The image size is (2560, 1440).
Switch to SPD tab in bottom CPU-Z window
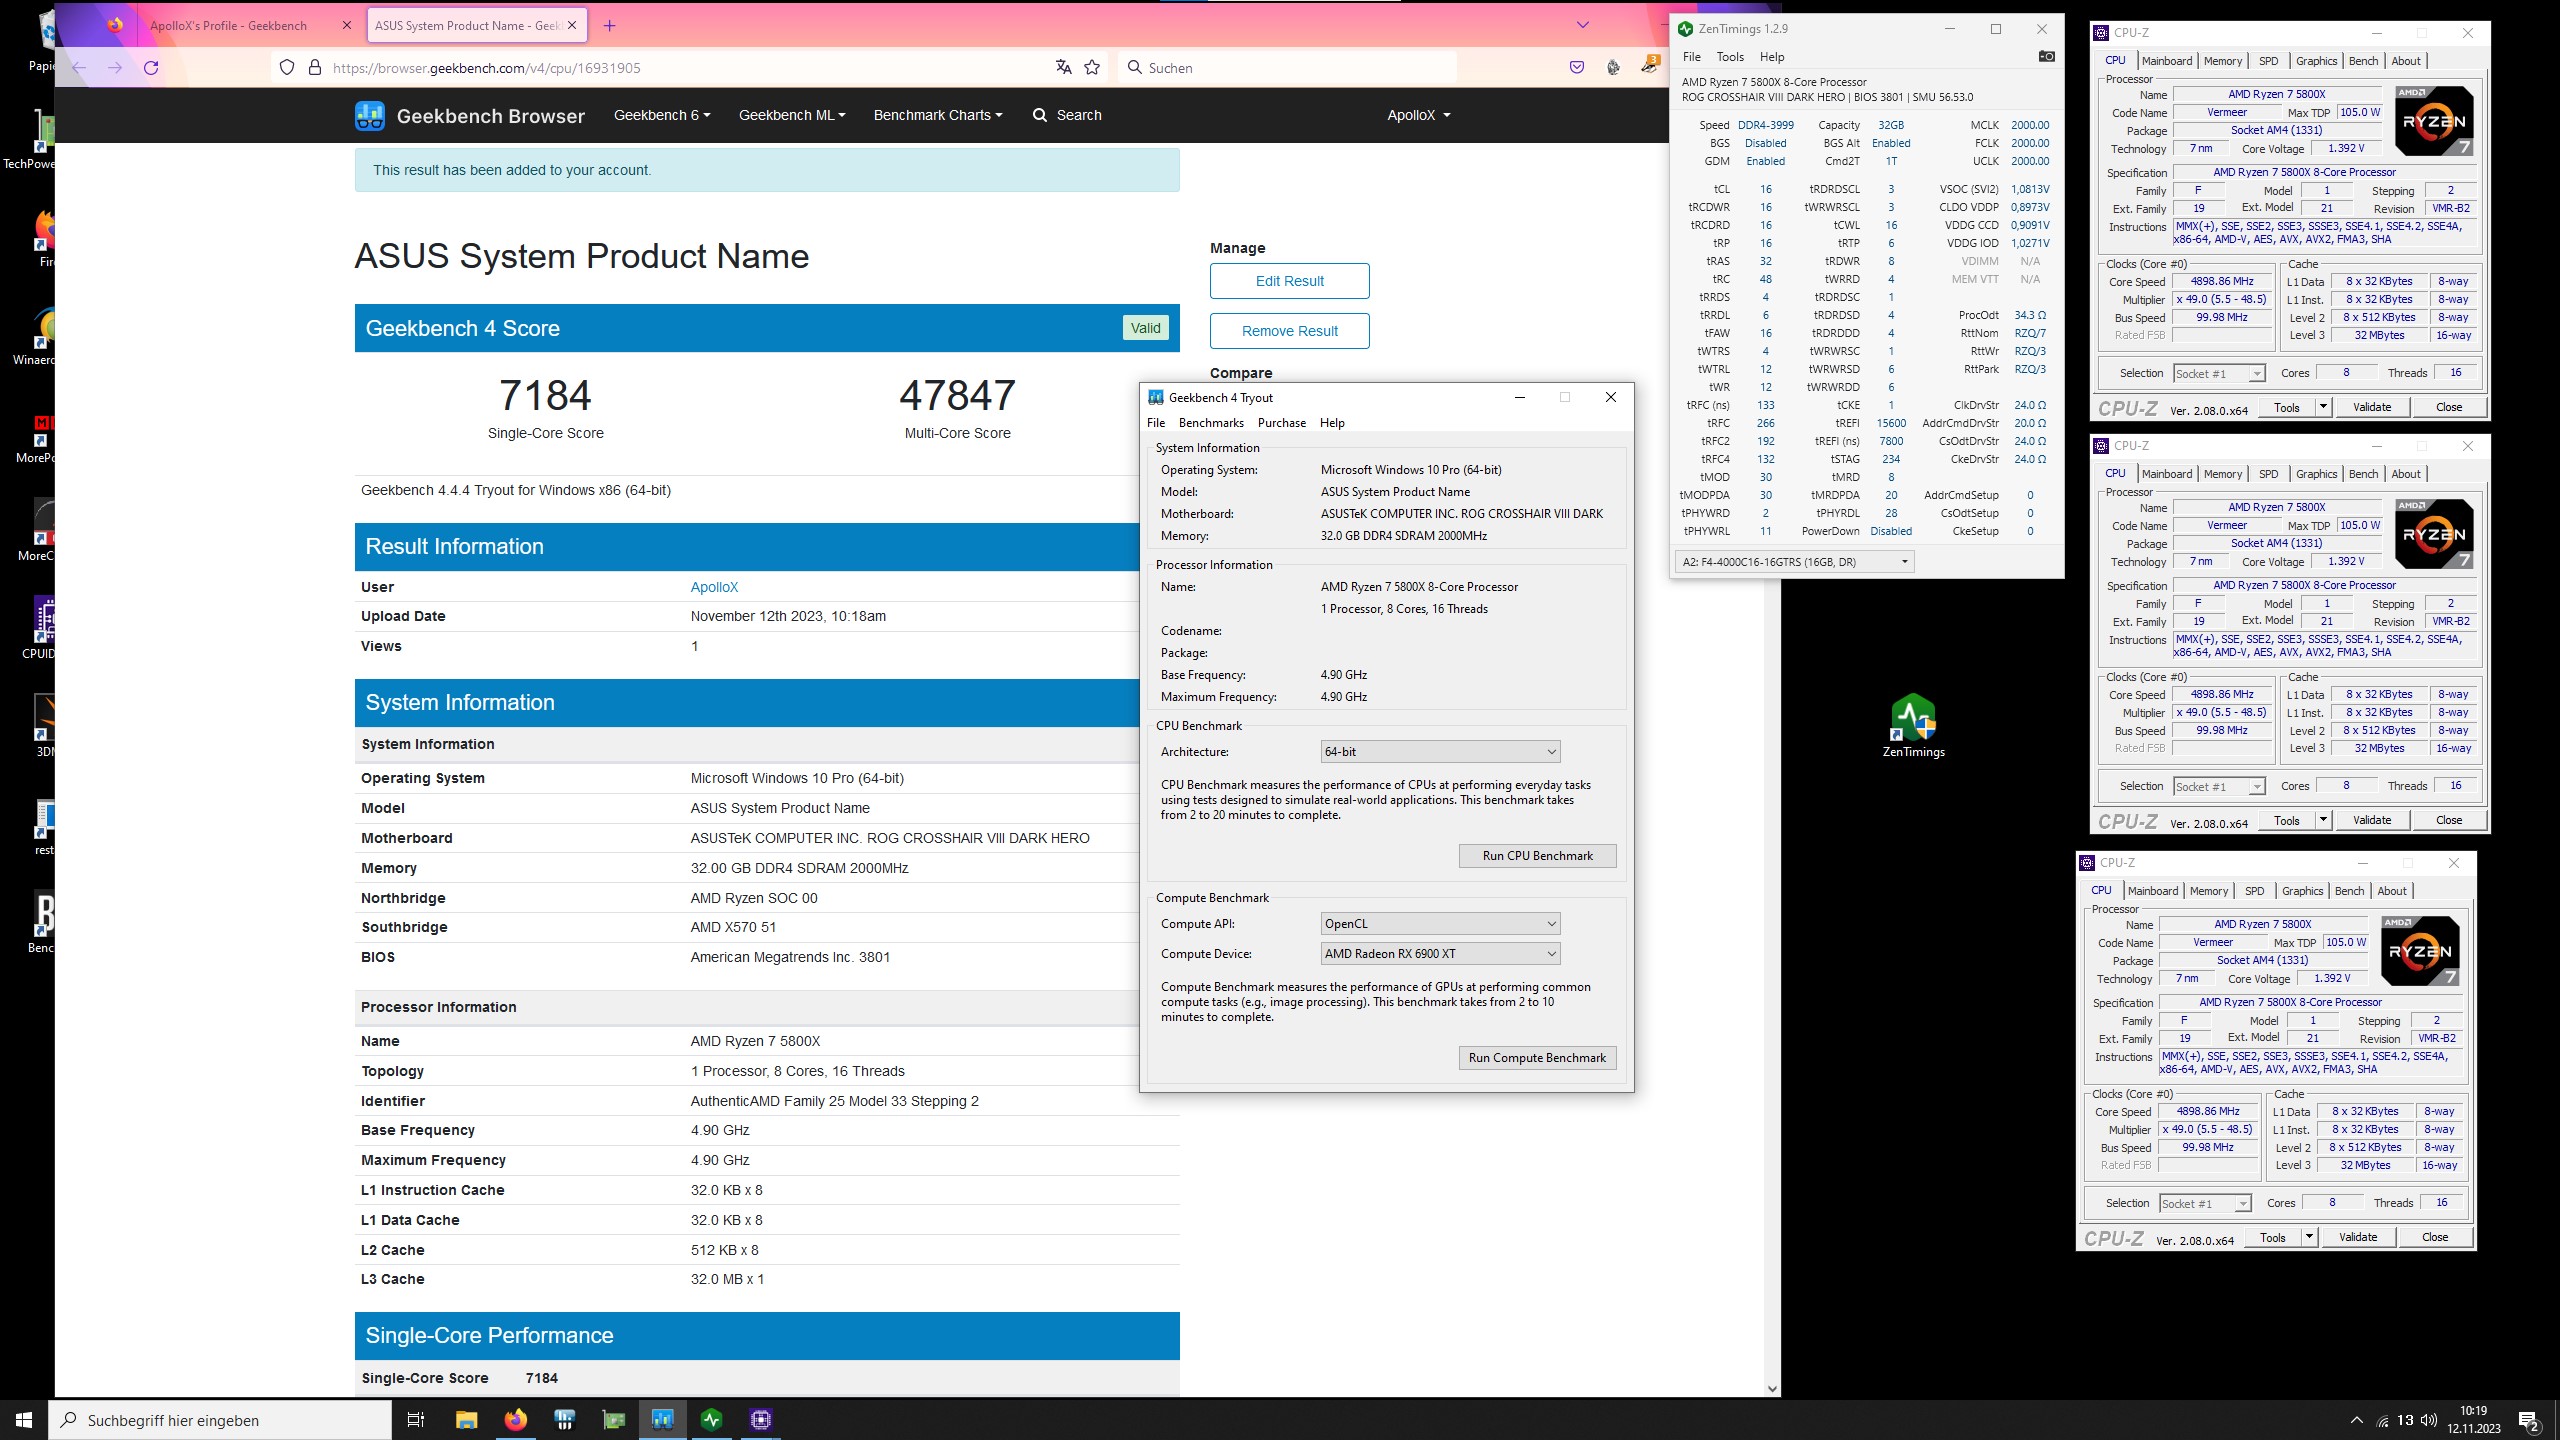pos(2254,891)
